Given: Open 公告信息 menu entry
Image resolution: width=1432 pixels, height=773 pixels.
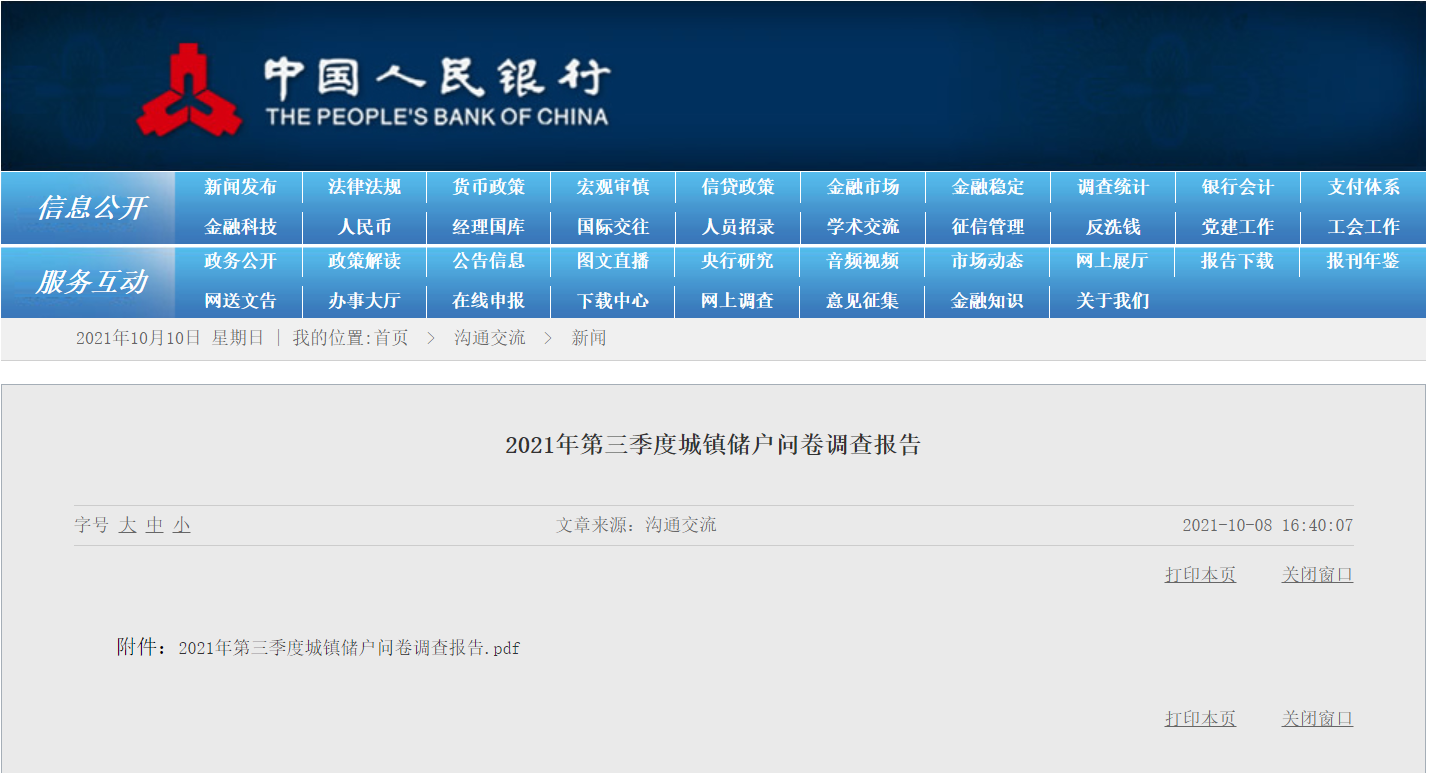Looking at the screenshot, I should pyautogui.click(x=488, y=261).
